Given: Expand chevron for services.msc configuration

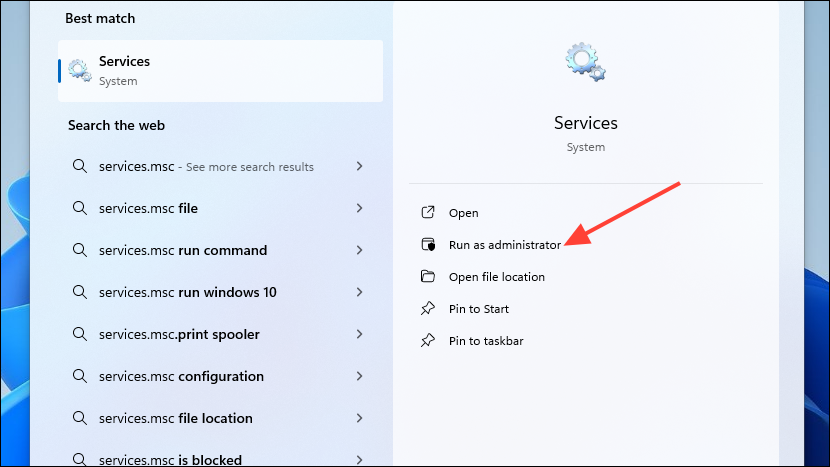Looking at the screenshot, I should [359, 377].
